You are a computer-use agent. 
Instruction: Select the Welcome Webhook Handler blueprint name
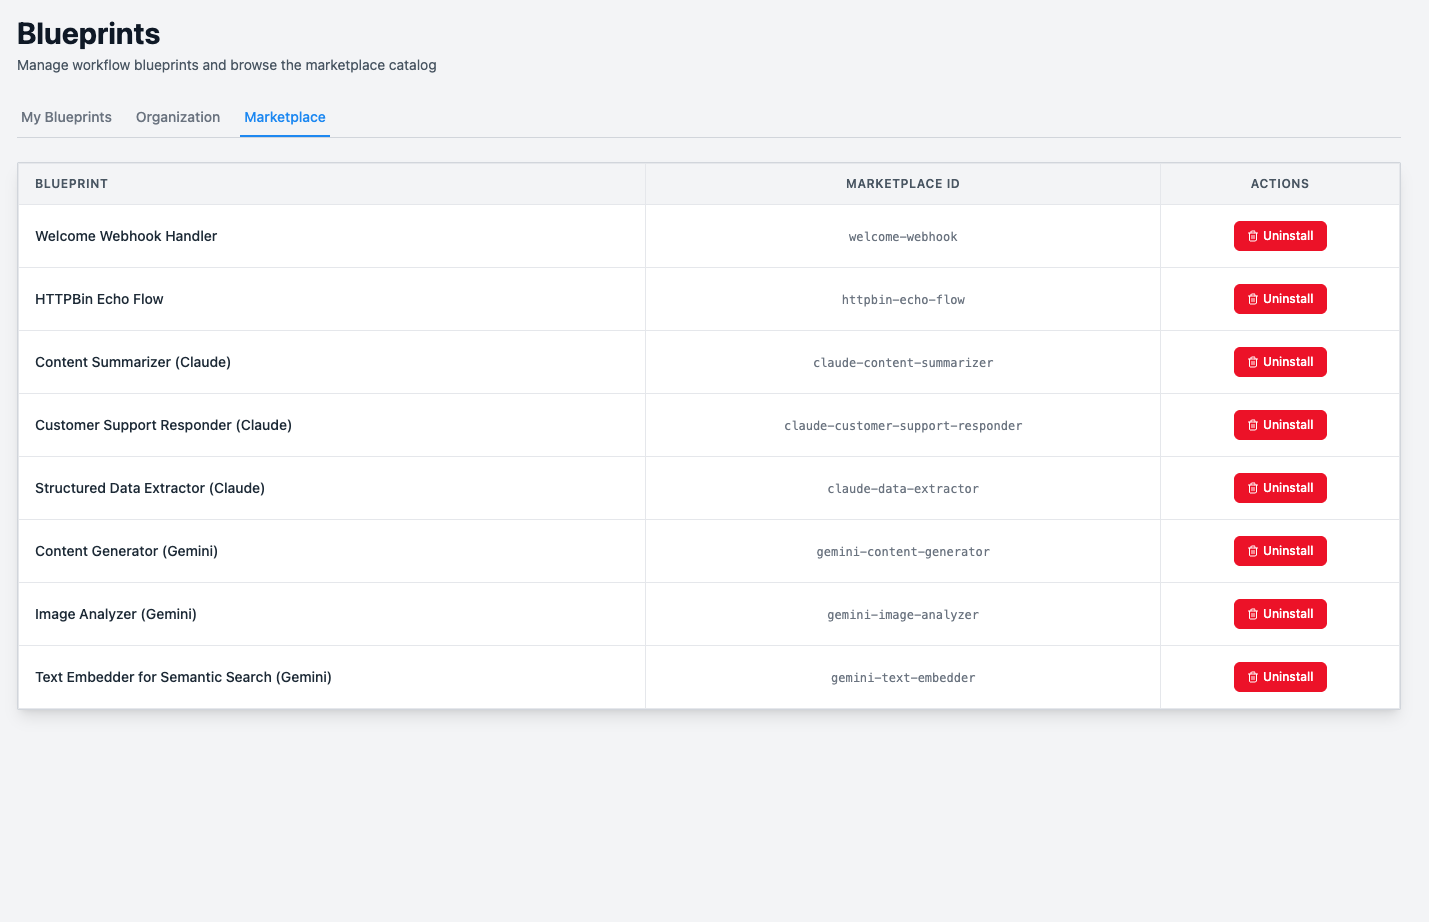pos(126,237)
